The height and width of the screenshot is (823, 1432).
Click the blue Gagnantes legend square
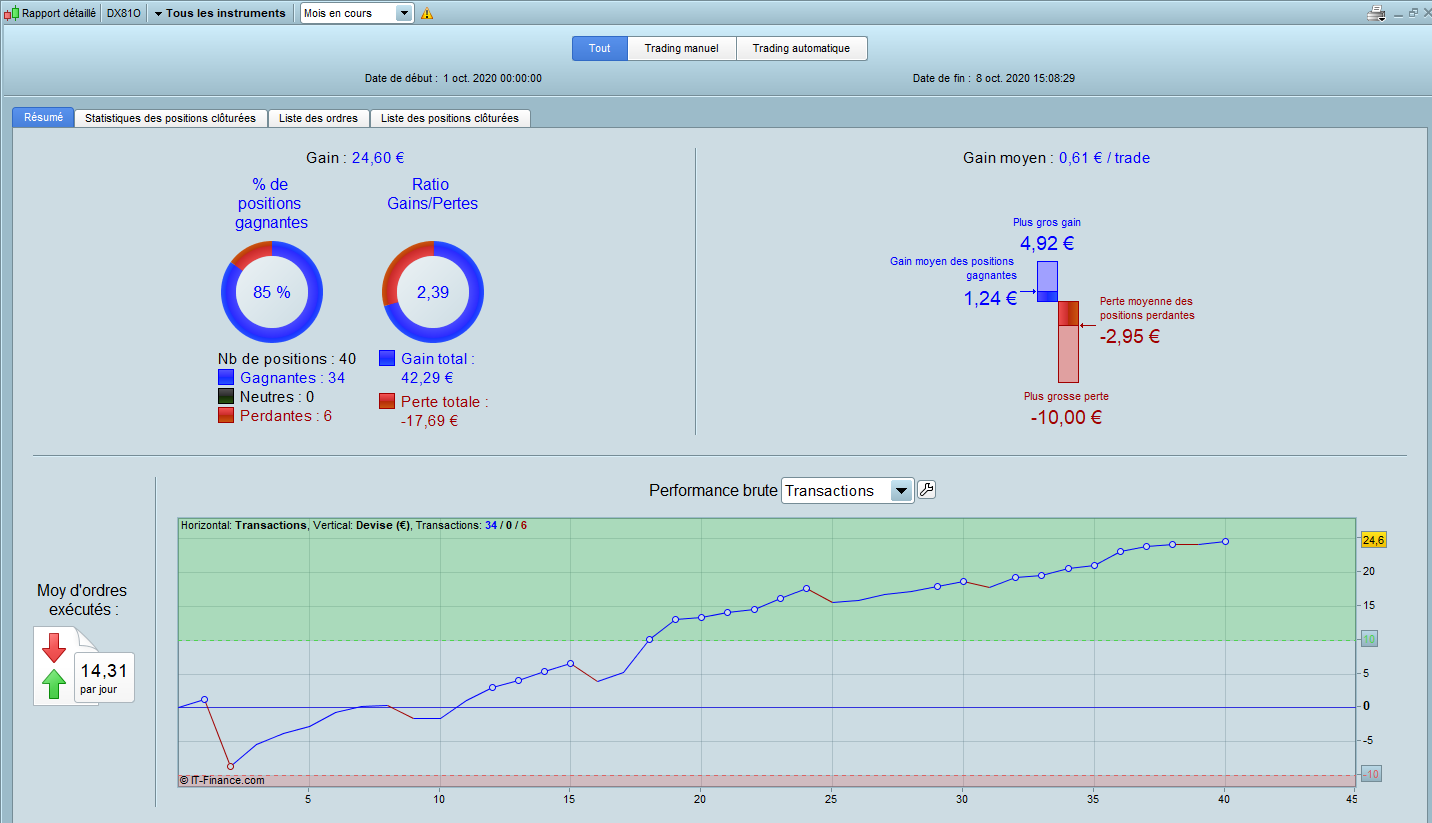tap(226, 378)
